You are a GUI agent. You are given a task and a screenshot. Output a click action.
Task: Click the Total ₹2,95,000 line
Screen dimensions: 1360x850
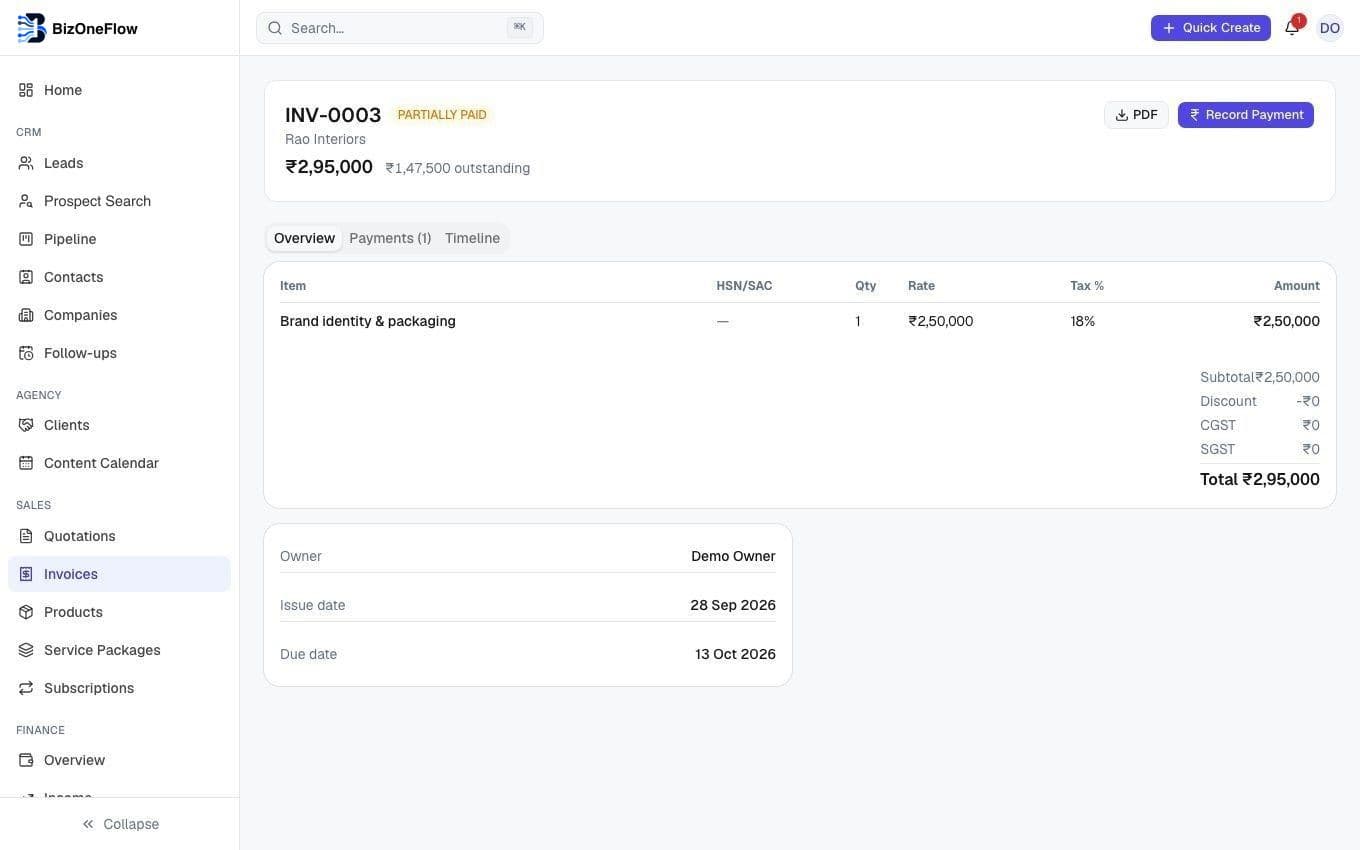(x=1260, y=479)
